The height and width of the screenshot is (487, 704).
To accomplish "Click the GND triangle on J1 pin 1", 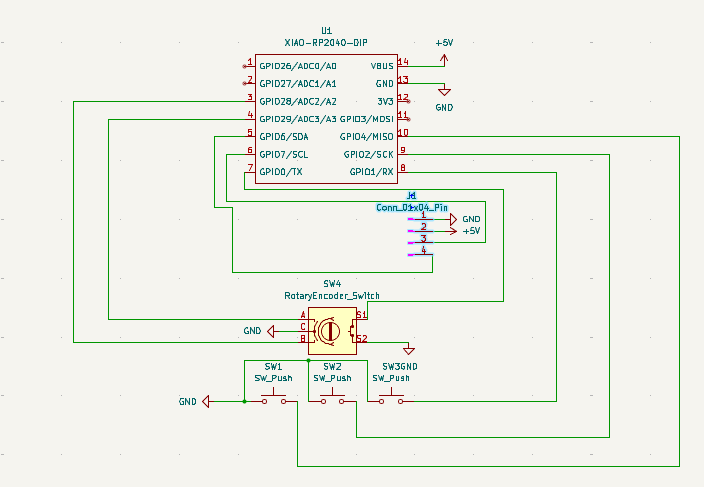I will pyautogui.click(x=453, y=219).
